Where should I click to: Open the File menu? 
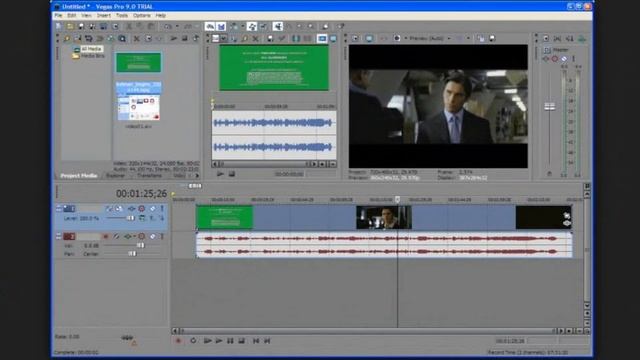click(x=58, y=16)
